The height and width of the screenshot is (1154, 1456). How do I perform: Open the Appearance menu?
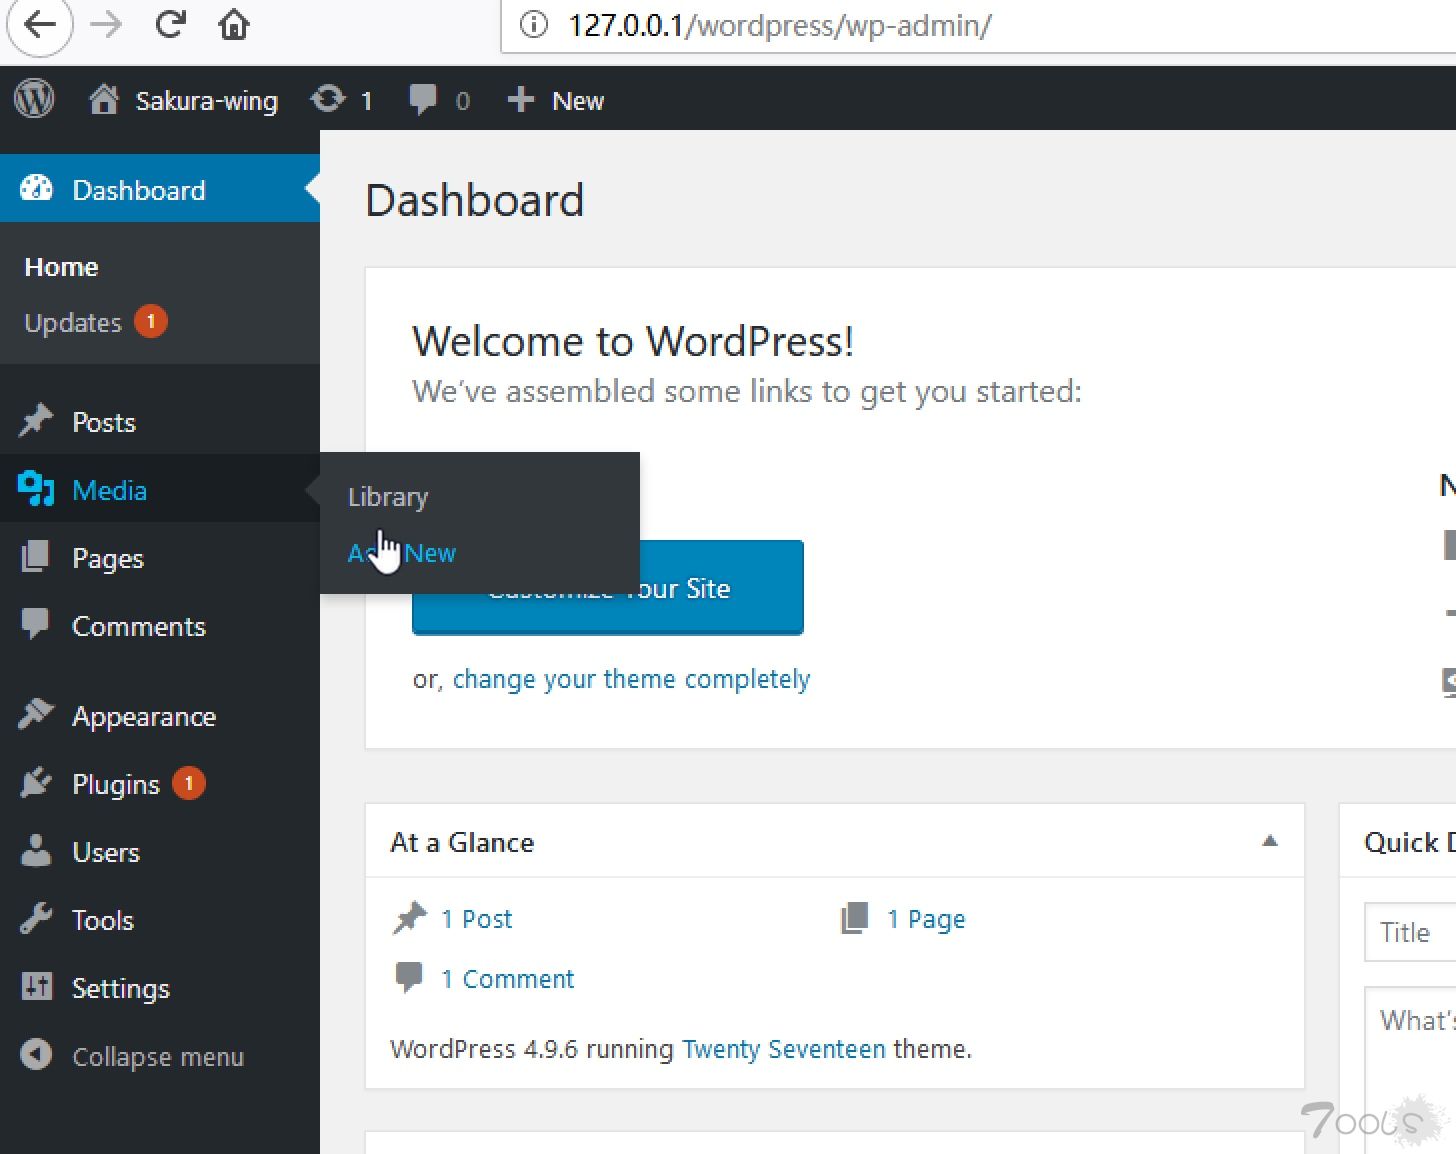tap(144, 717)
